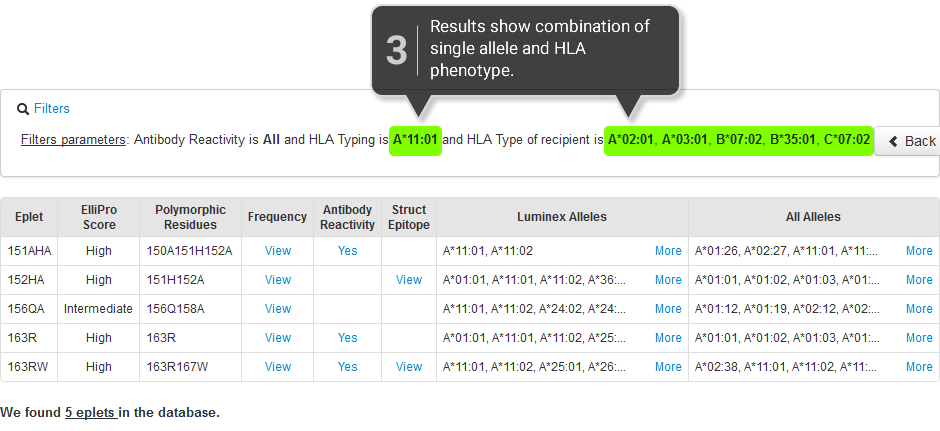
Task: Open Yes antibody reactivity for 151AHA
Action: tap(348, 251)
